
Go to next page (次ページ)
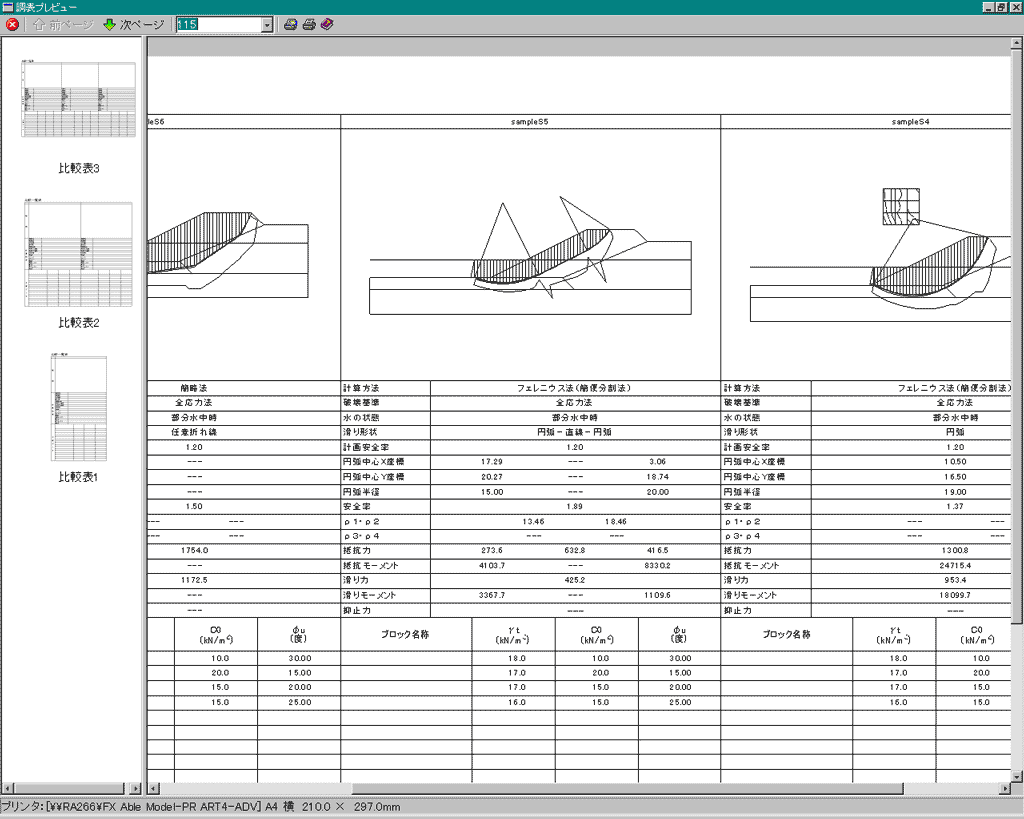pos(134,25)
